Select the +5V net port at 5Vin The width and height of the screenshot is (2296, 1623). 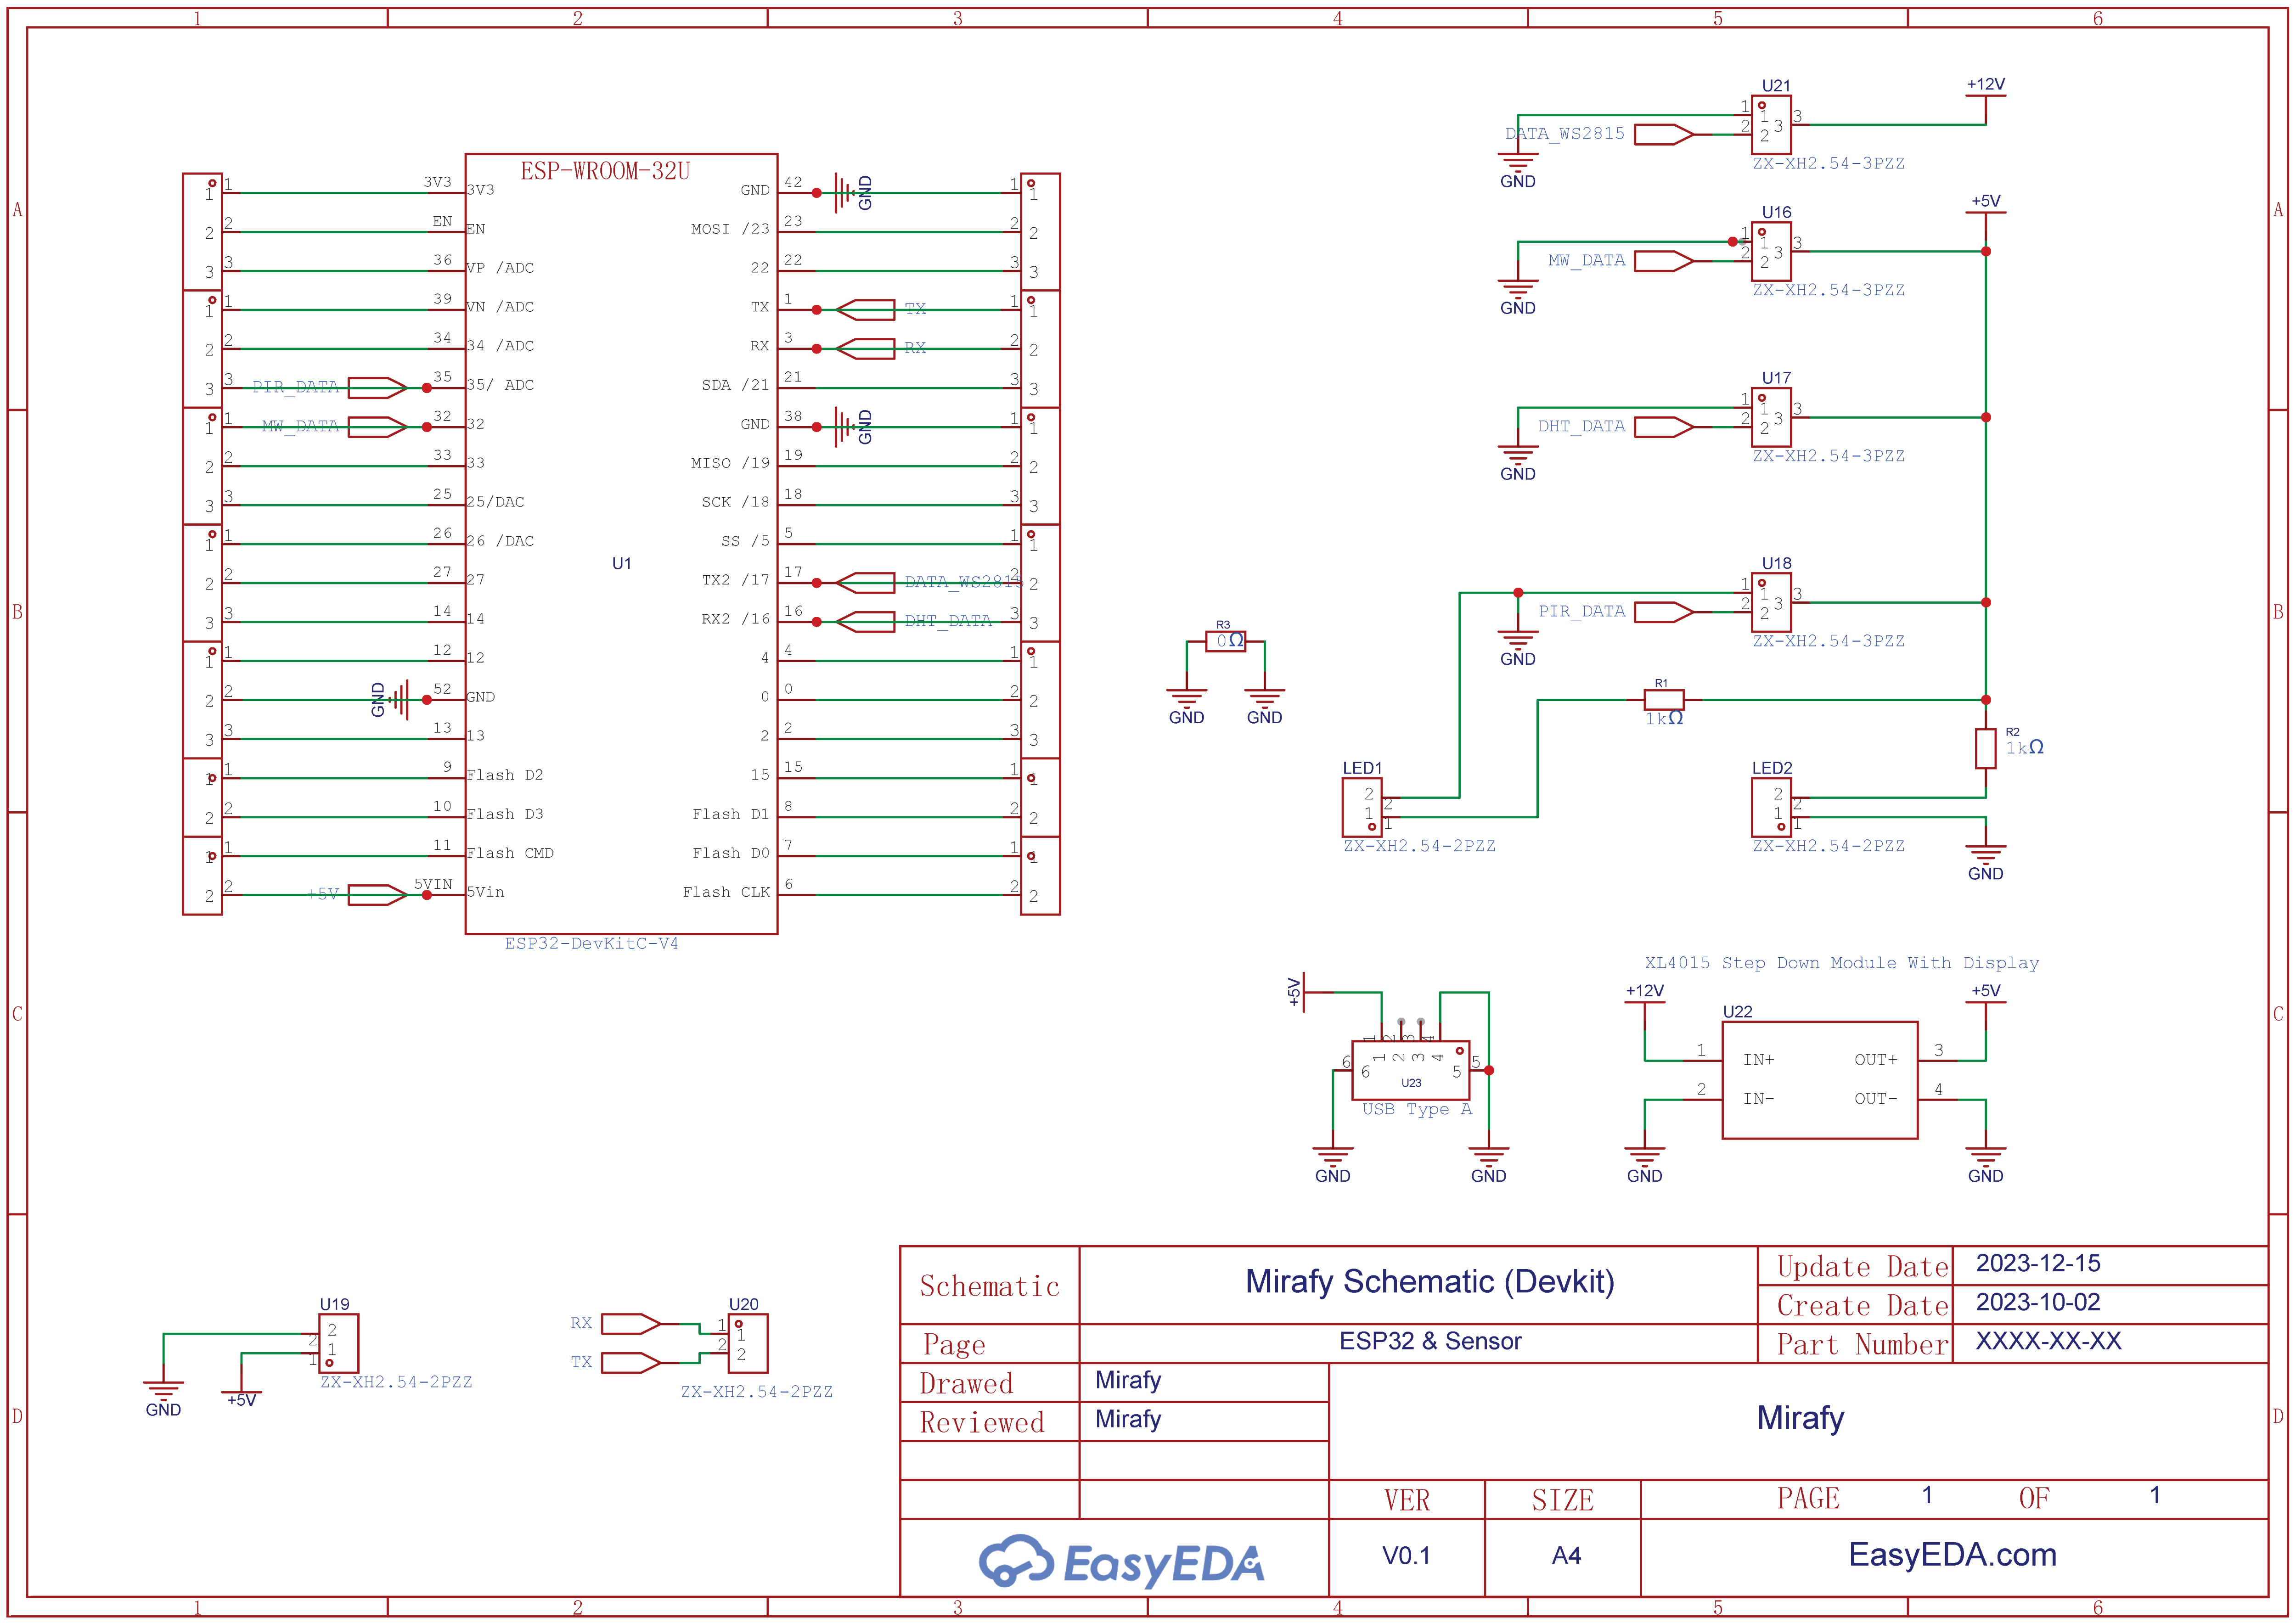(377, 895)
